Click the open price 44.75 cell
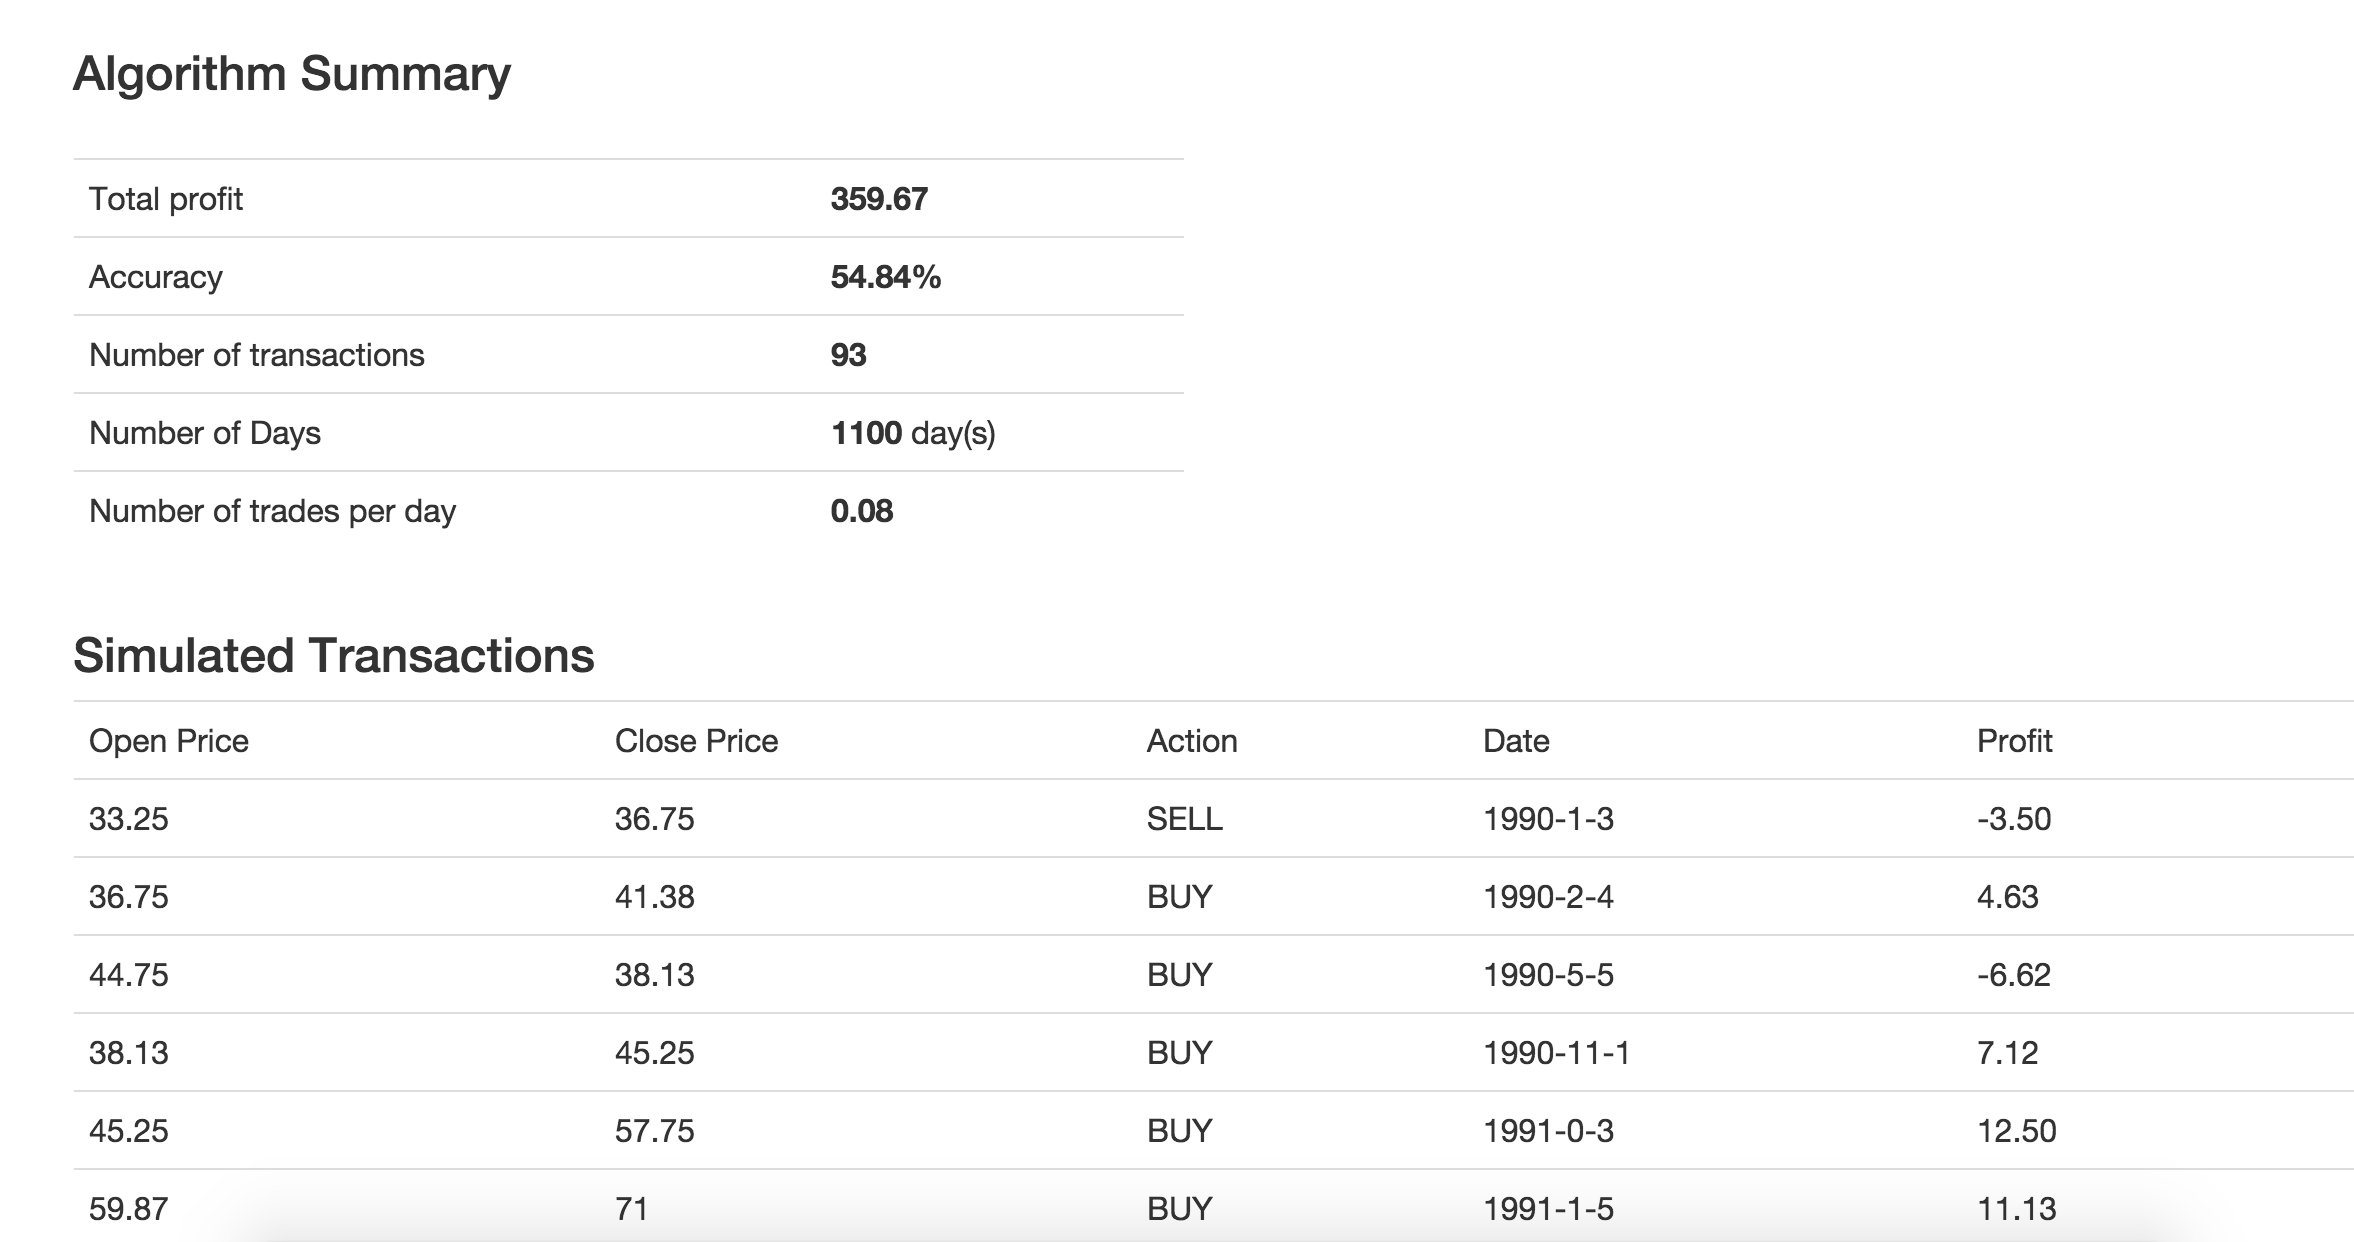Image resolution: width=2354 pixels, height=1242 pixels. tap(128, 975)
